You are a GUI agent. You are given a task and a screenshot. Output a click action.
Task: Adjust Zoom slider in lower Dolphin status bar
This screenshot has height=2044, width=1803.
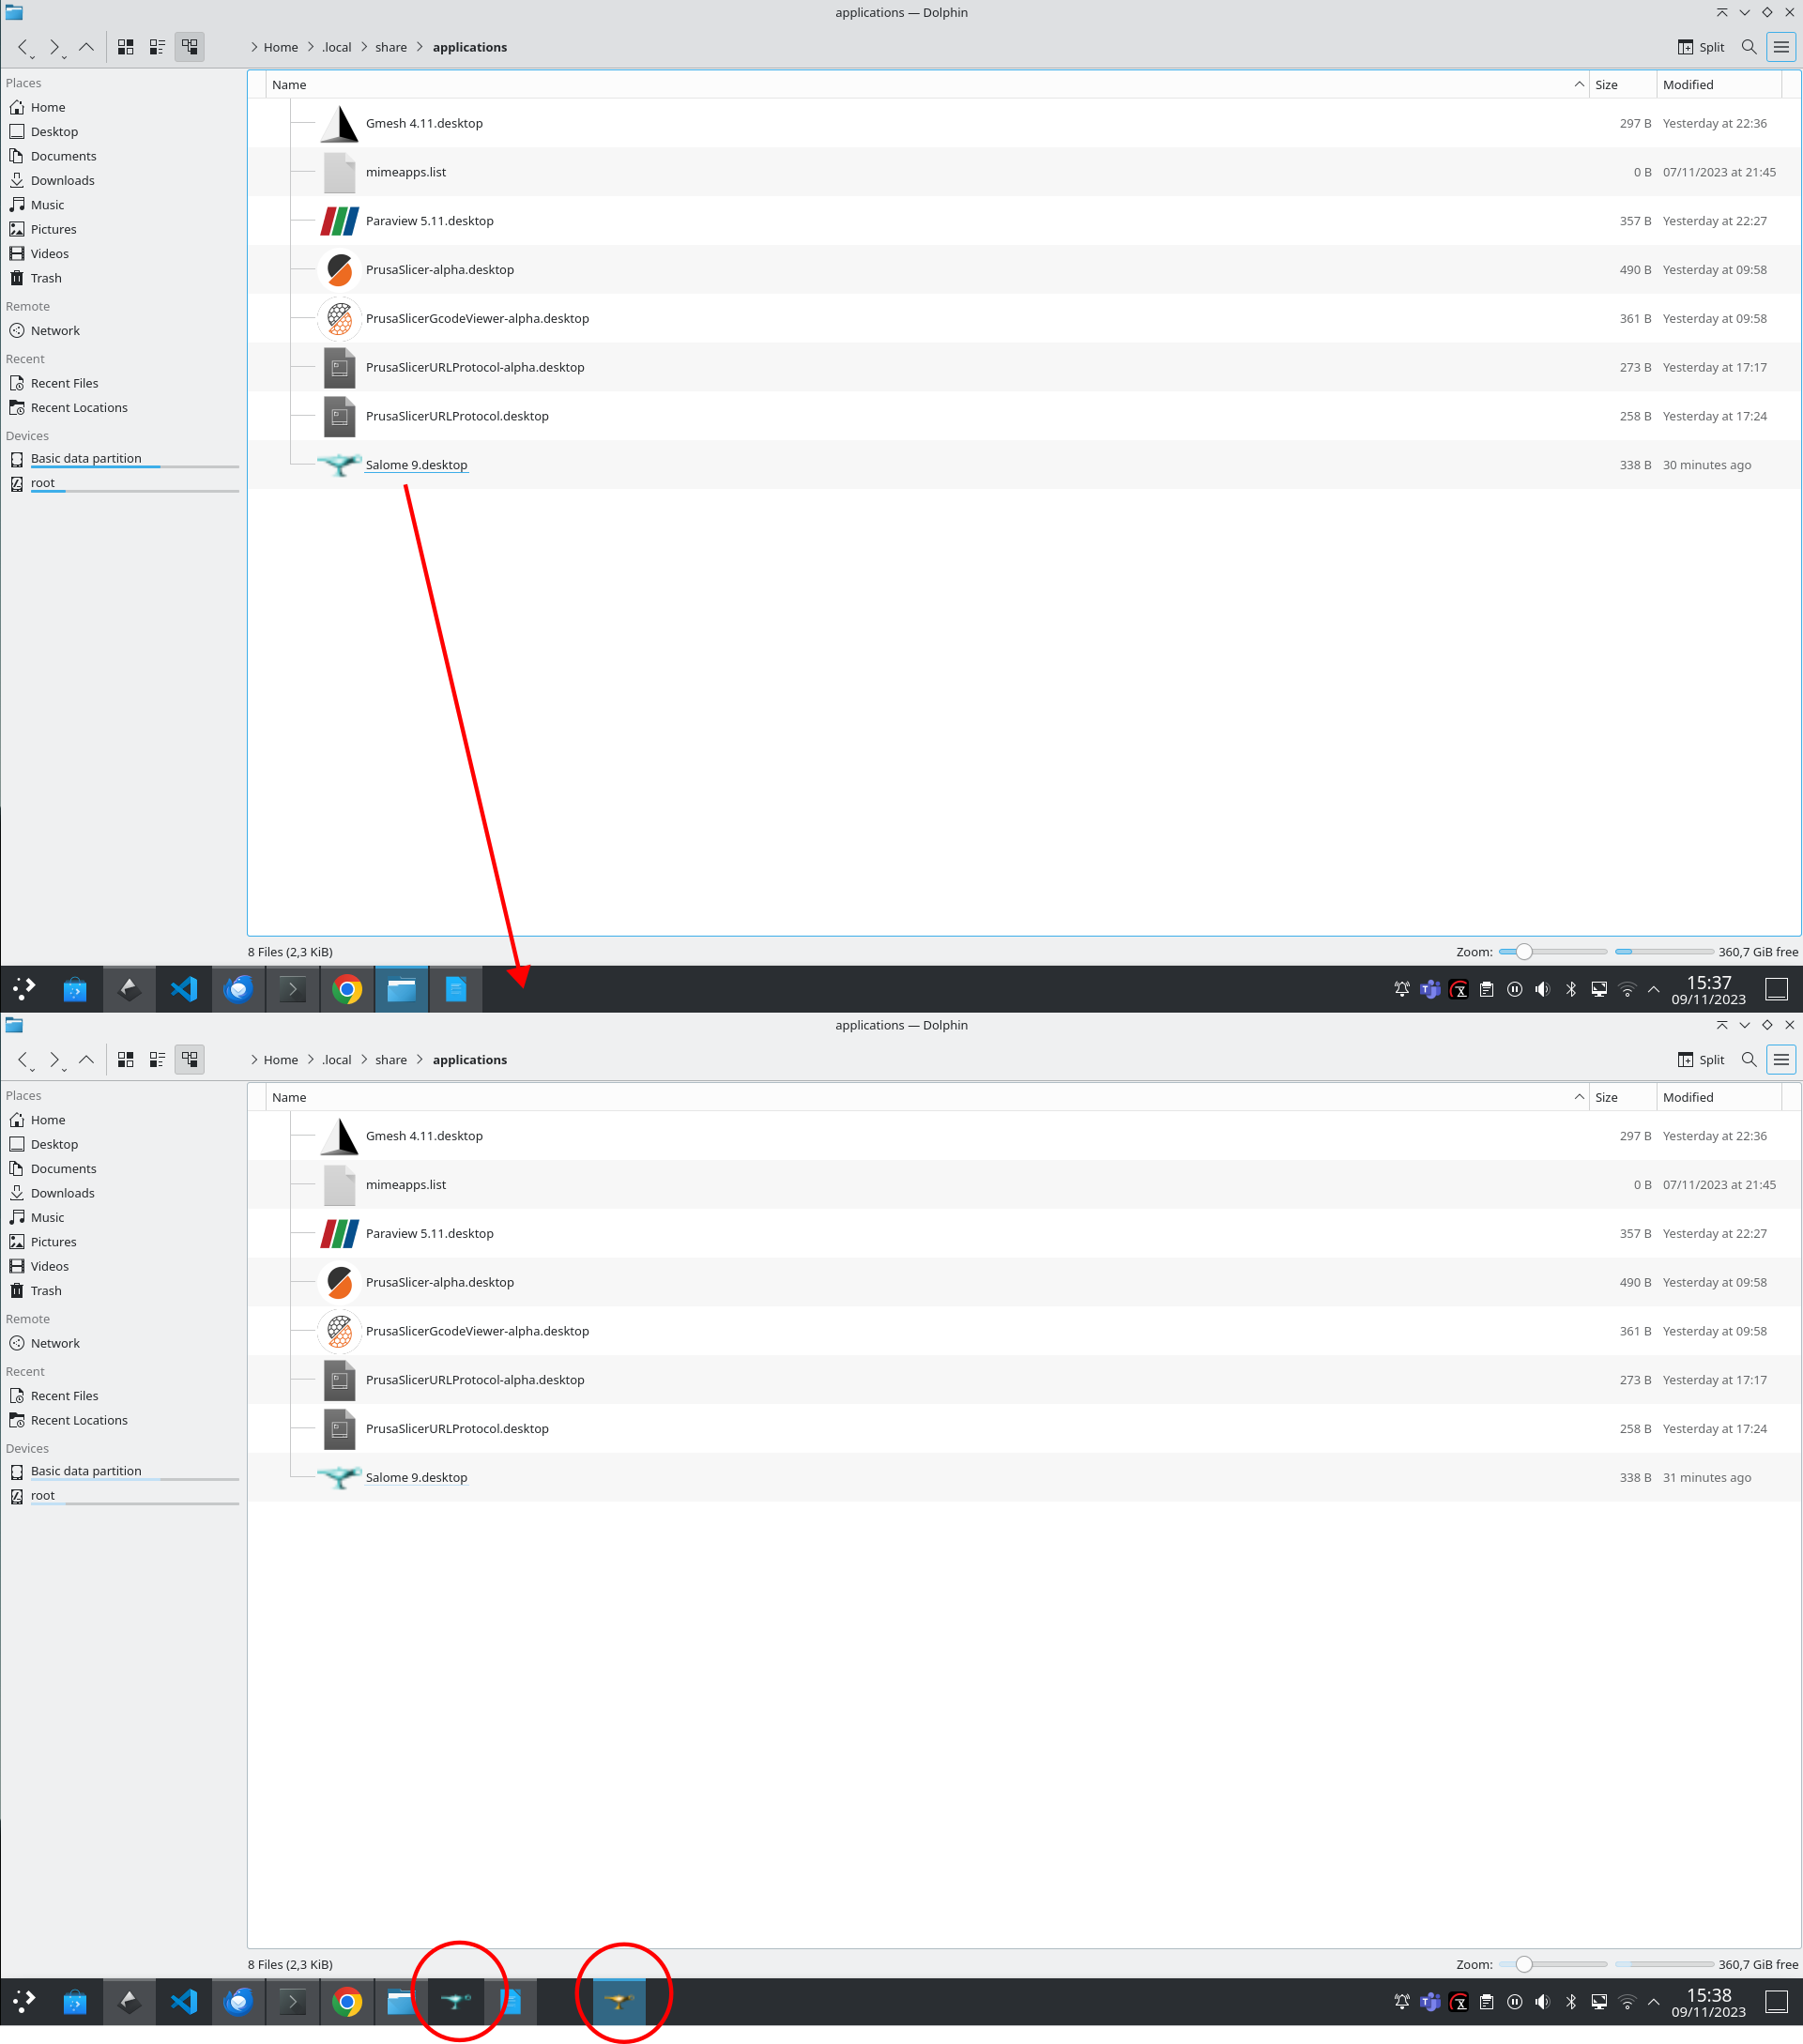(x=1552, y=1965)
